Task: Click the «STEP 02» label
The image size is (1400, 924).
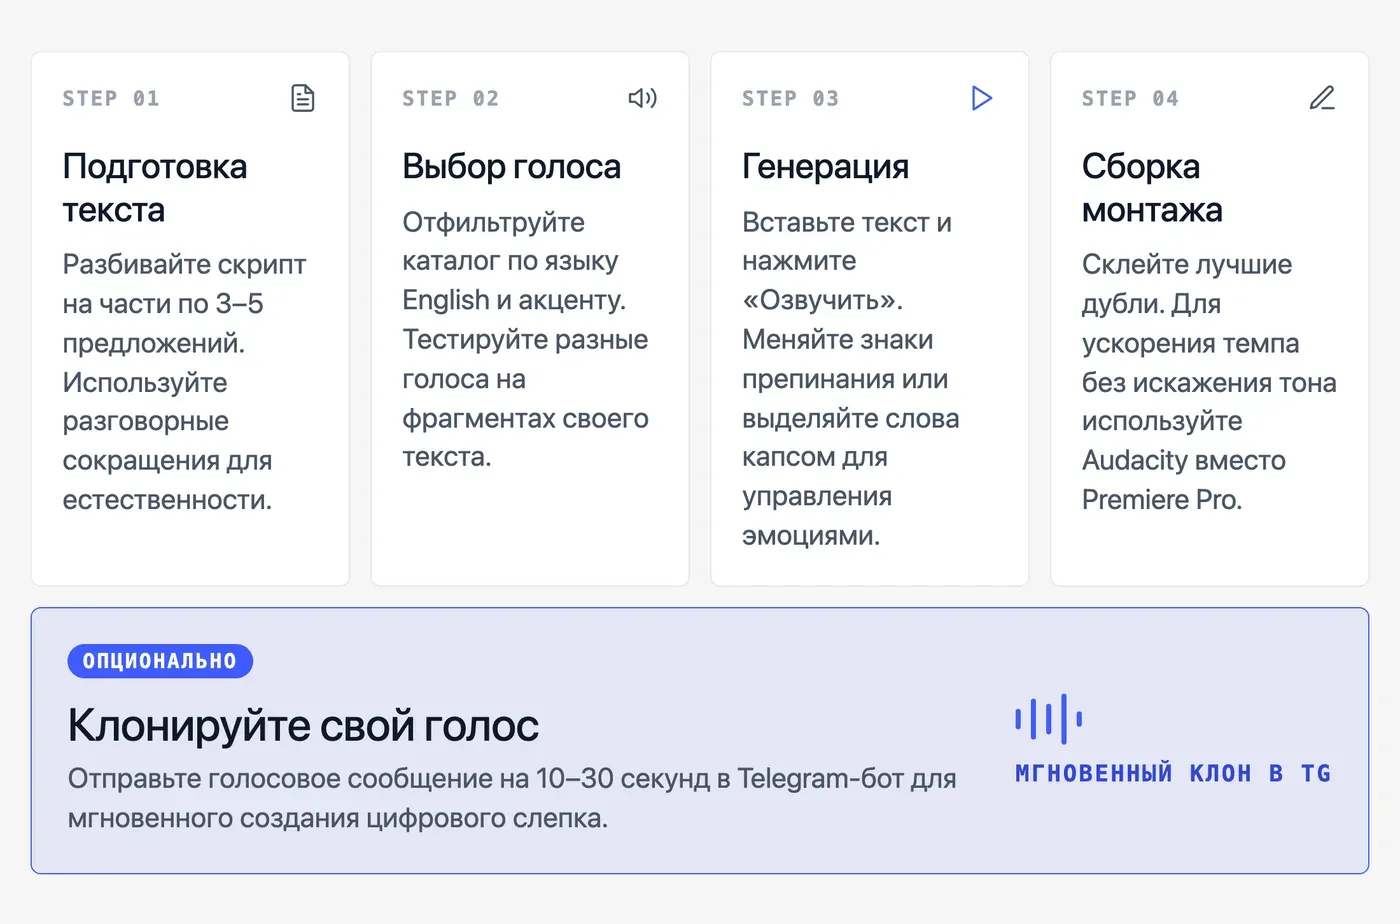Action: tap(451, 98)
